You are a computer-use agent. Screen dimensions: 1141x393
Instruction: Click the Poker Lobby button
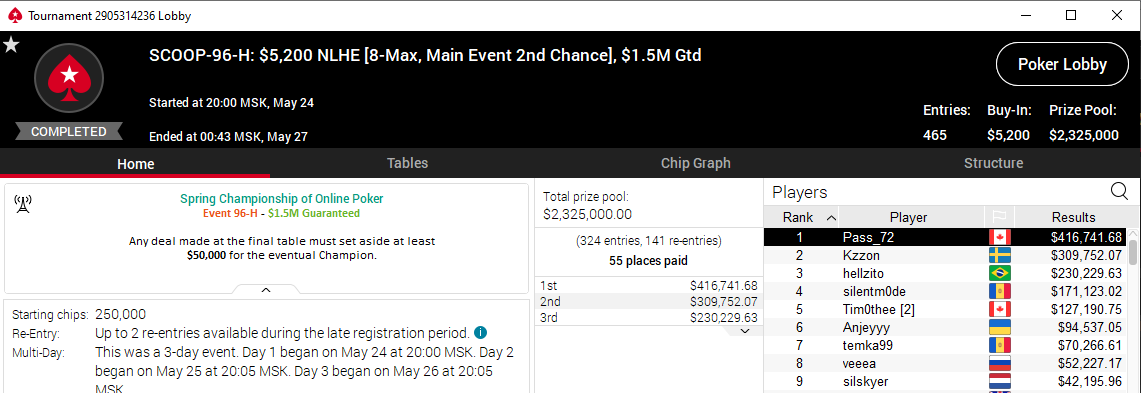[1062, 64]
